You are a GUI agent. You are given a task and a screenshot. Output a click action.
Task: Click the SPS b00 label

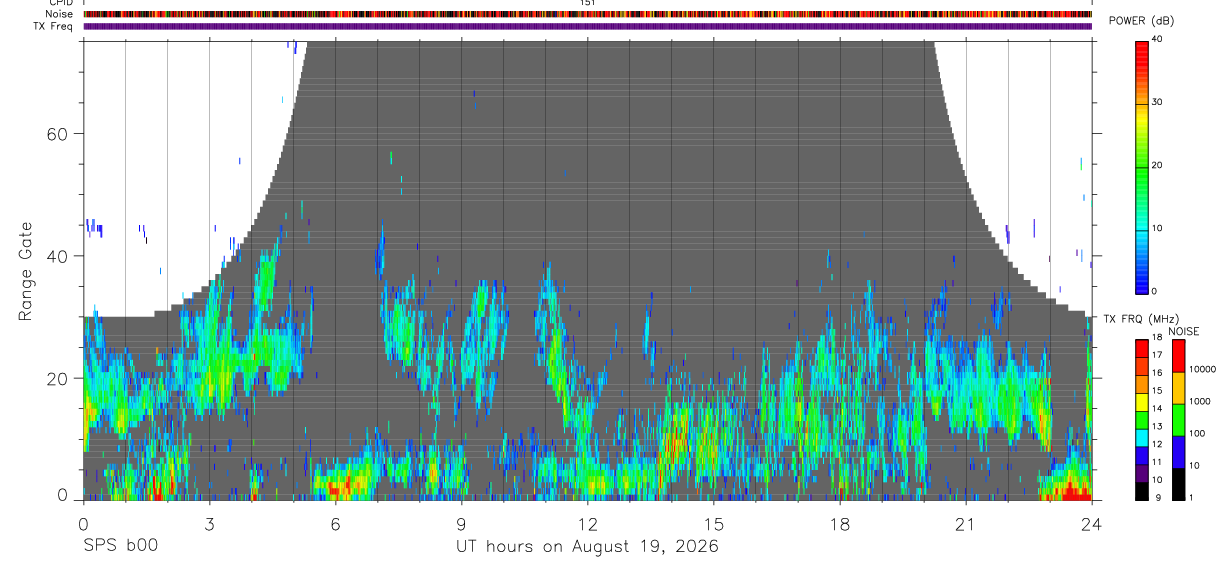(120, 547)
